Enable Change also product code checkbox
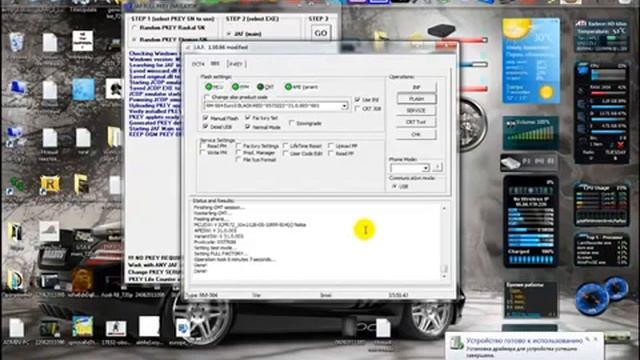640x360 pixels. point(207,97)
